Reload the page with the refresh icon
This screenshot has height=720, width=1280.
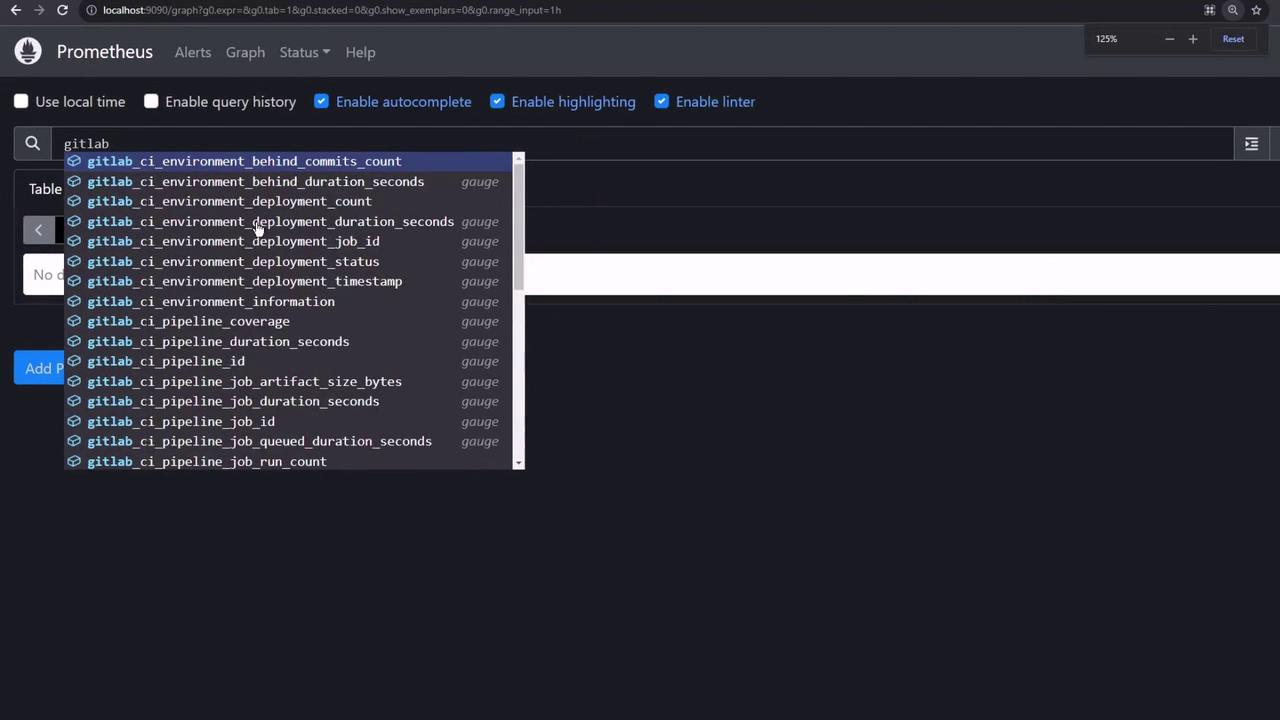(62, 10)
